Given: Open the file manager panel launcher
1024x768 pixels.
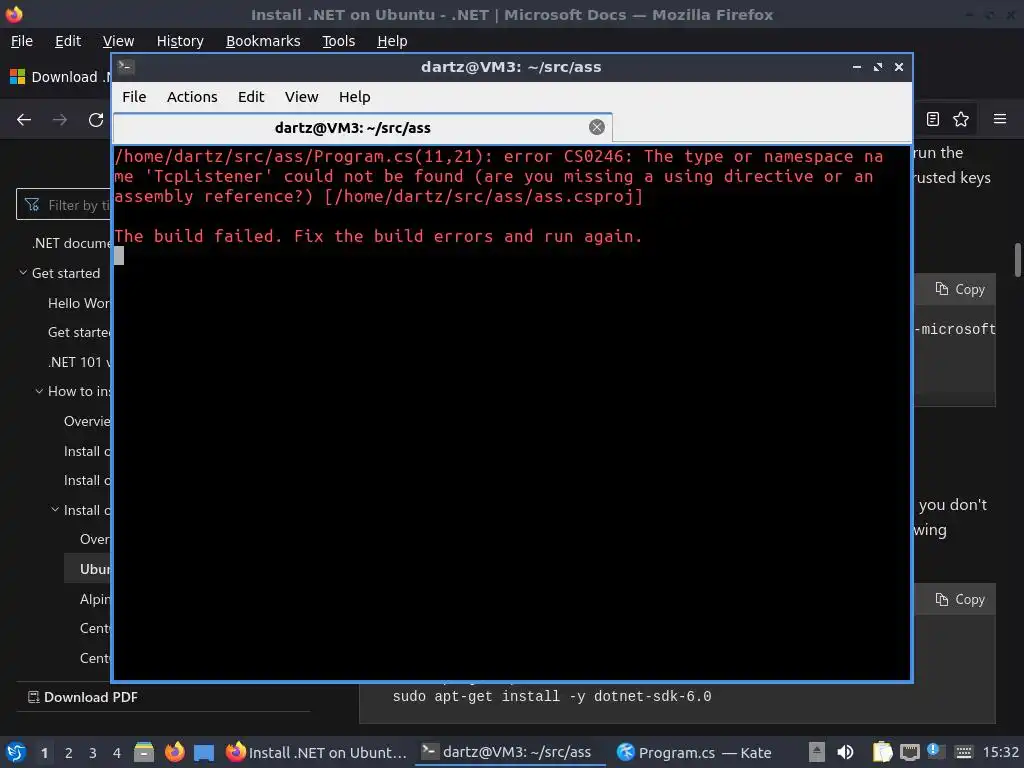Looking at the screenshot, I should pos(144,752).
